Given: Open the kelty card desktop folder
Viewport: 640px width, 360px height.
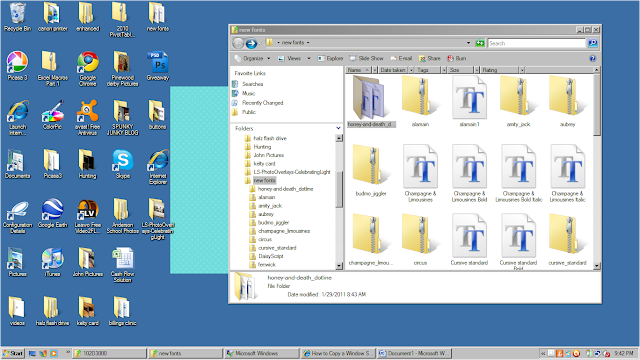Looking at the screenshot, I should point(87,311).
